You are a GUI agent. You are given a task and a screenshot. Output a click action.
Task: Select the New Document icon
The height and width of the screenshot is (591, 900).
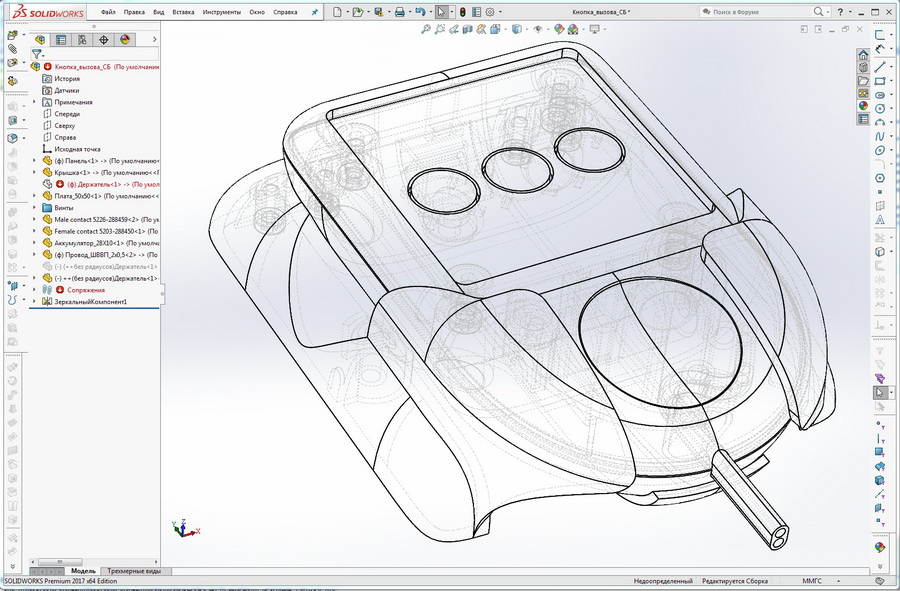pos(337,11)
